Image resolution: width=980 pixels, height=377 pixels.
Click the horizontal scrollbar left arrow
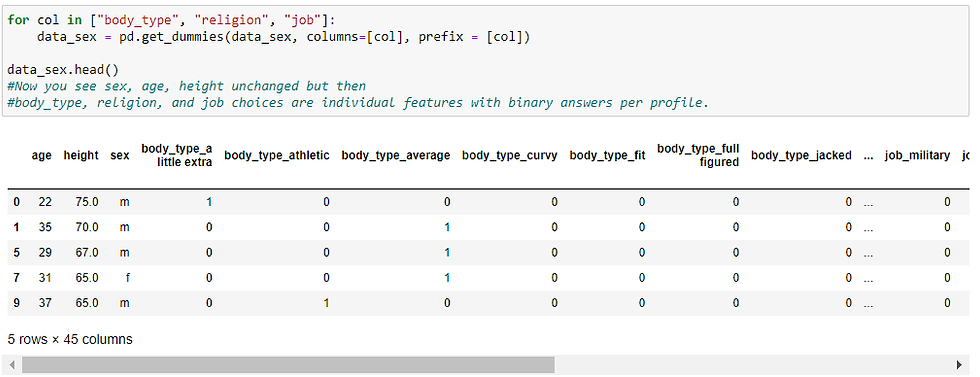tap(12, 364)
